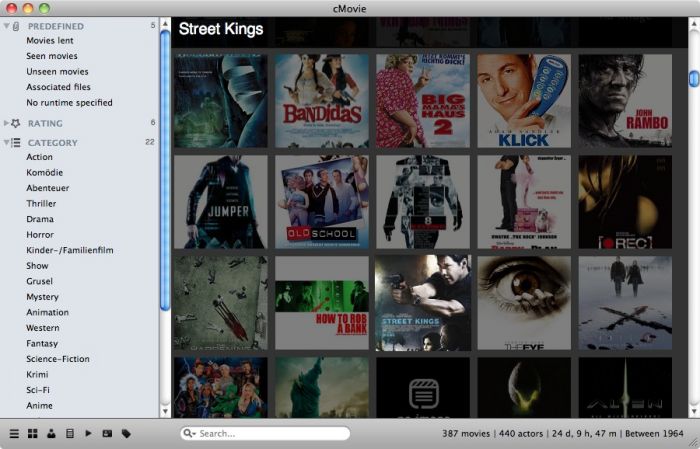Click the CATEGORY list icon
Viewport: 700px width, 449px height.
tap(16, 142)
